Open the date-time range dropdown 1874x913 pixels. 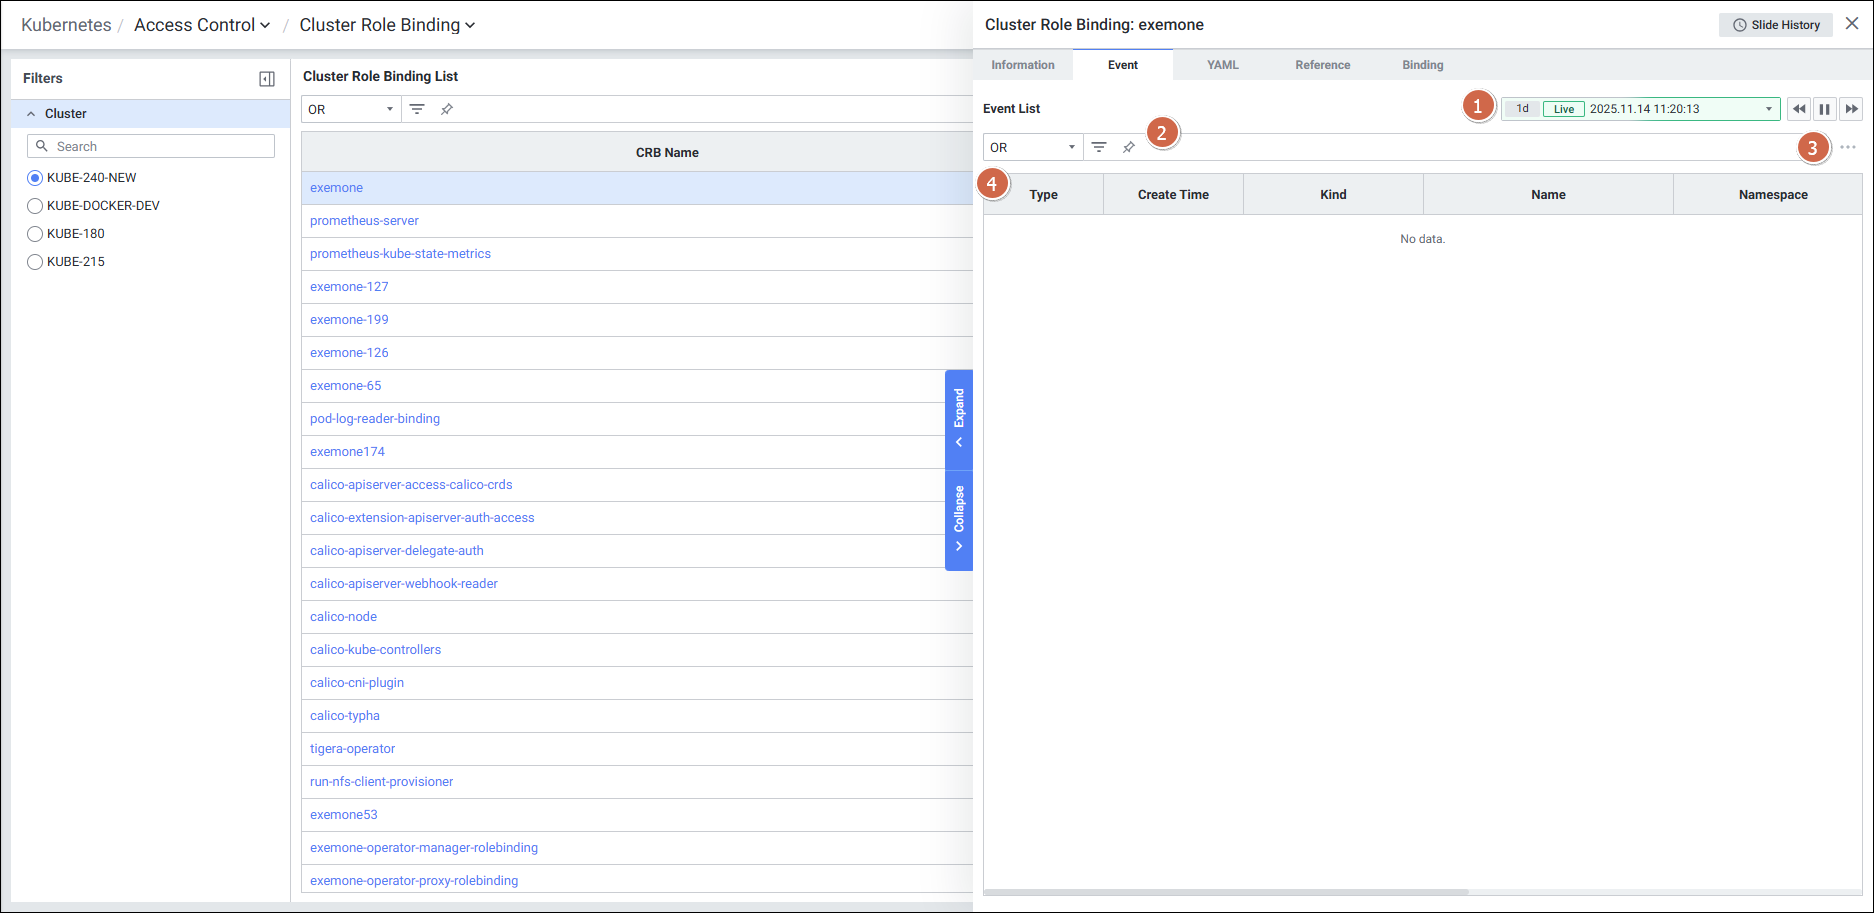click(1768, 109)
